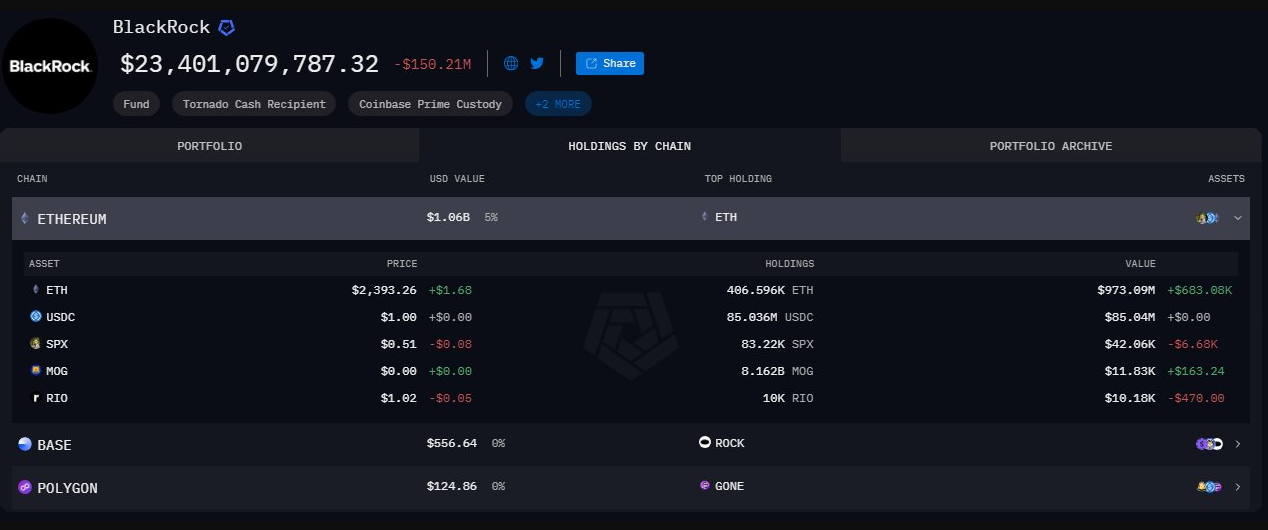Switch to the HOLDINGS BY CHAIN tab

click(630, 146)
